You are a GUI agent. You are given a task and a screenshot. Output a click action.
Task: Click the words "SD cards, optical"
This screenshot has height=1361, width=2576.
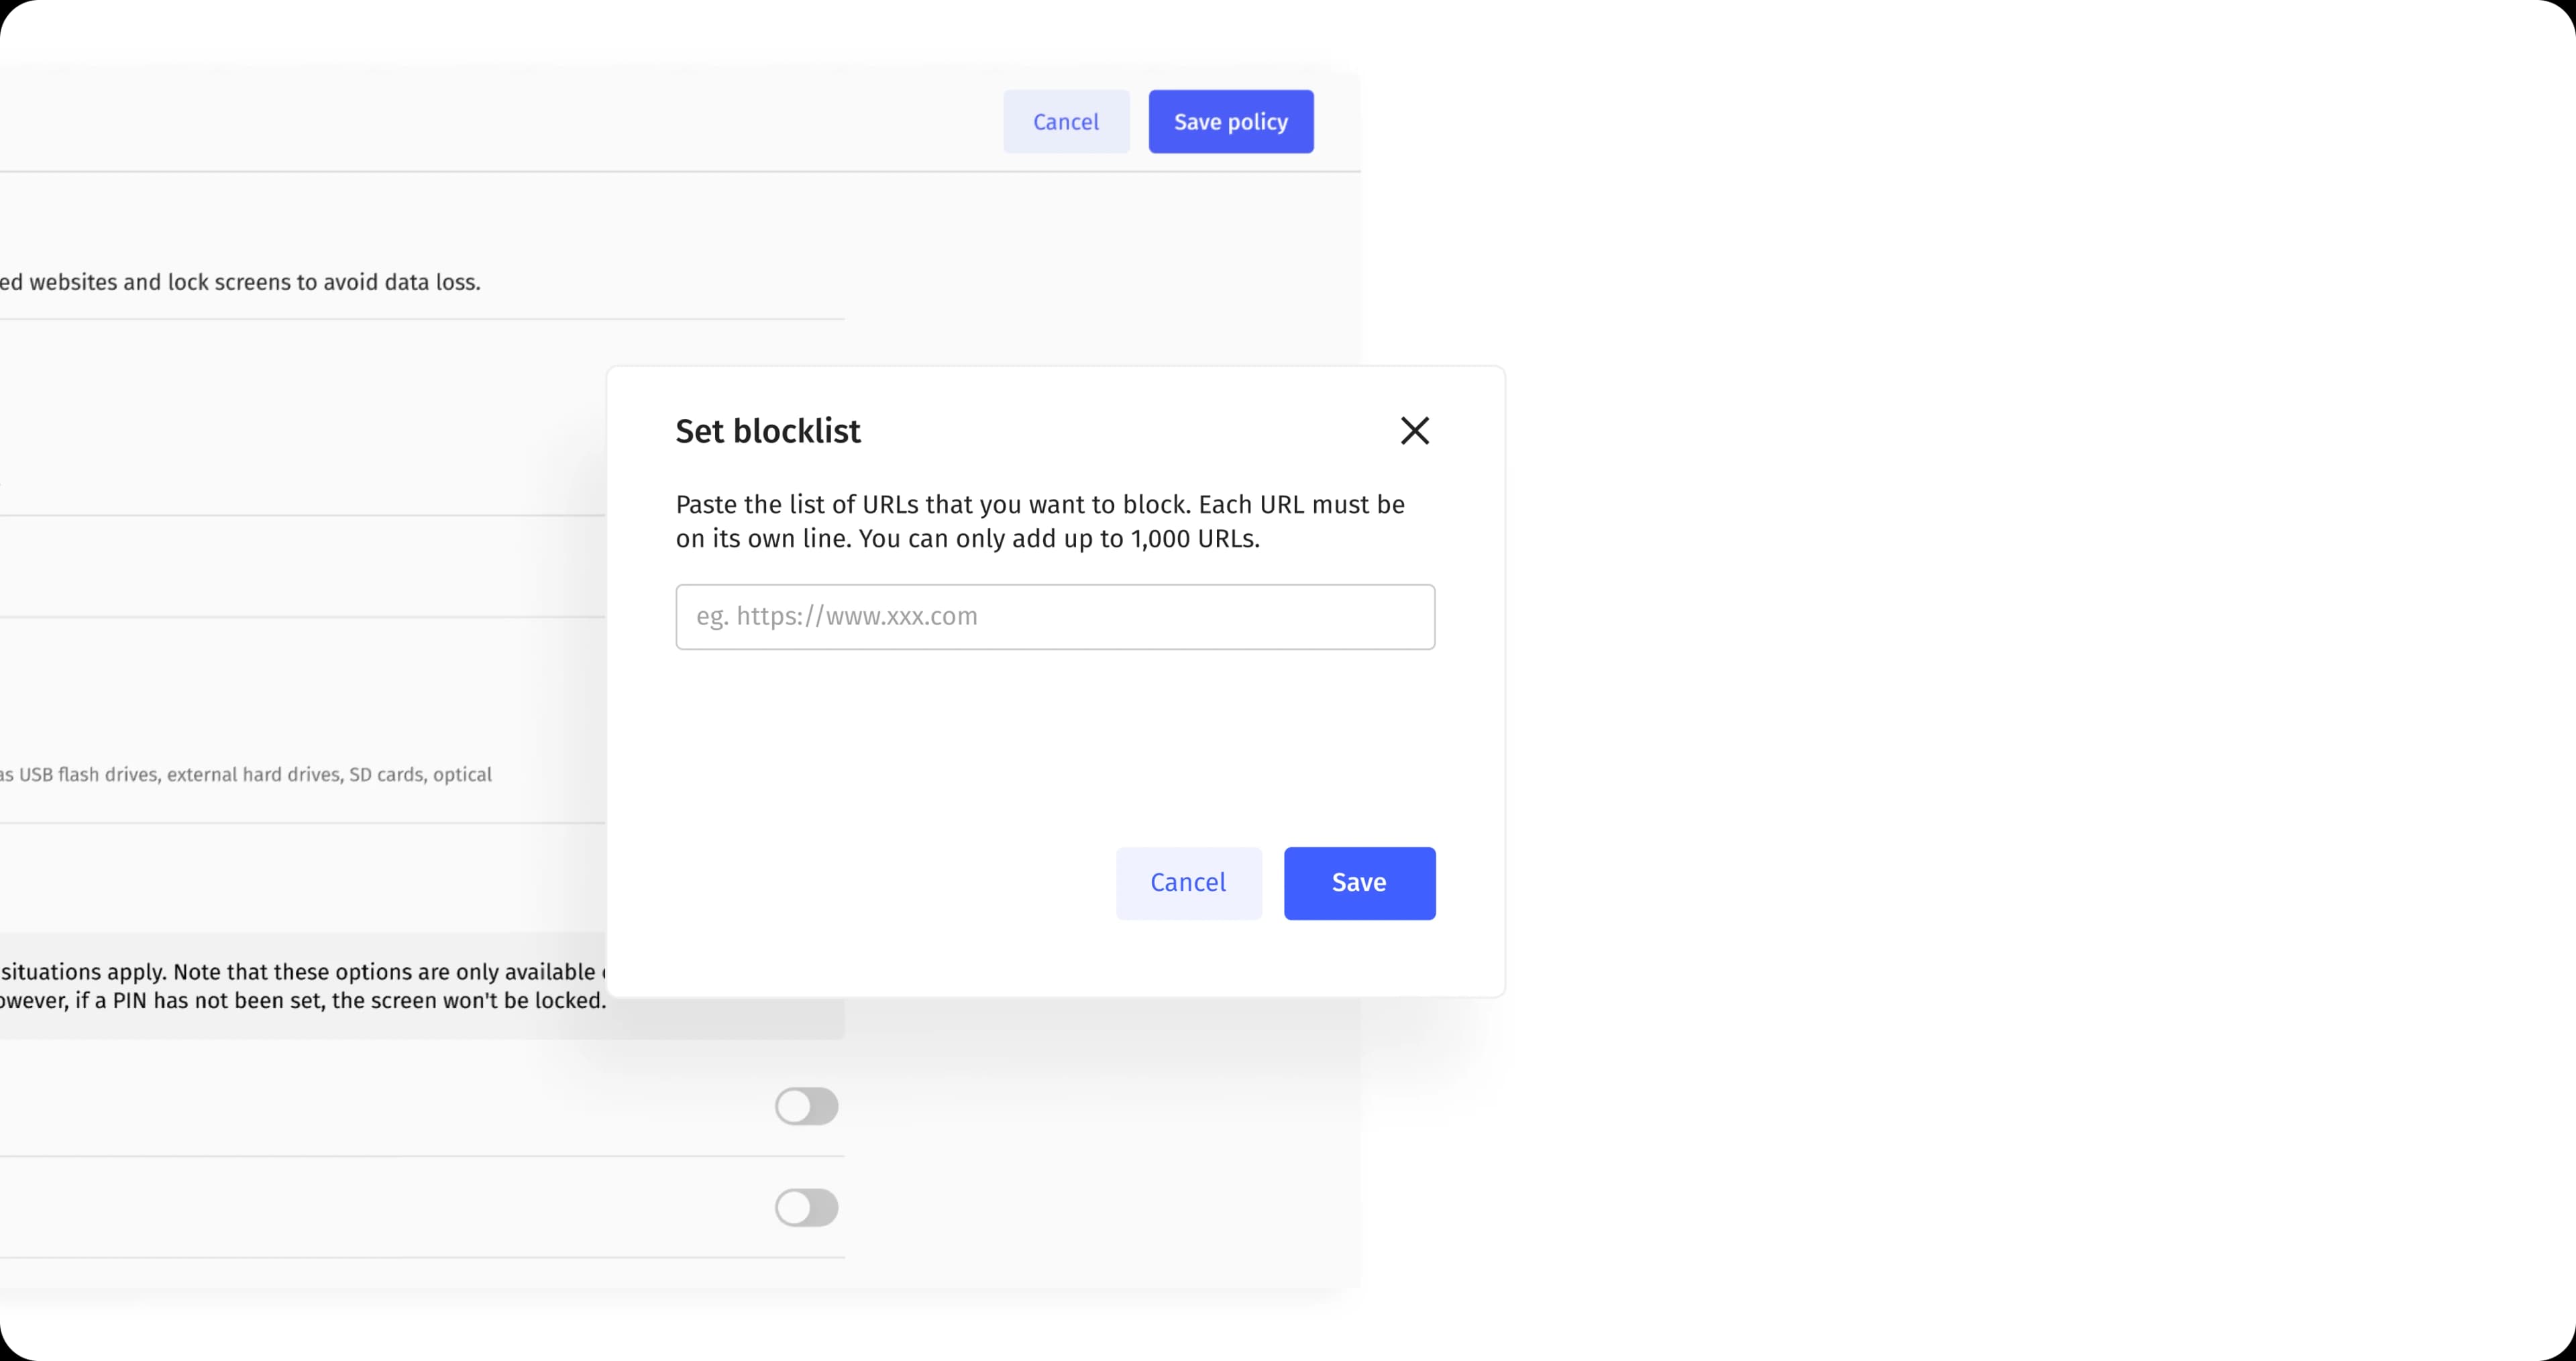(x=420, y=775)
